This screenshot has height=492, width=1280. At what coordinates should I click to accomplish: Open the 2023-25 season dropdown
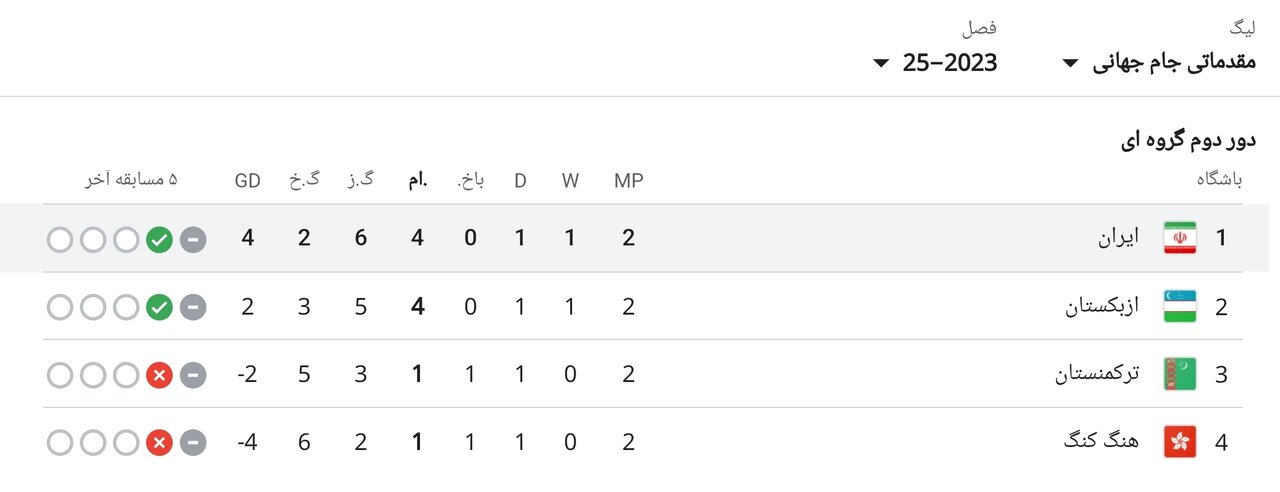pos(949,63)
